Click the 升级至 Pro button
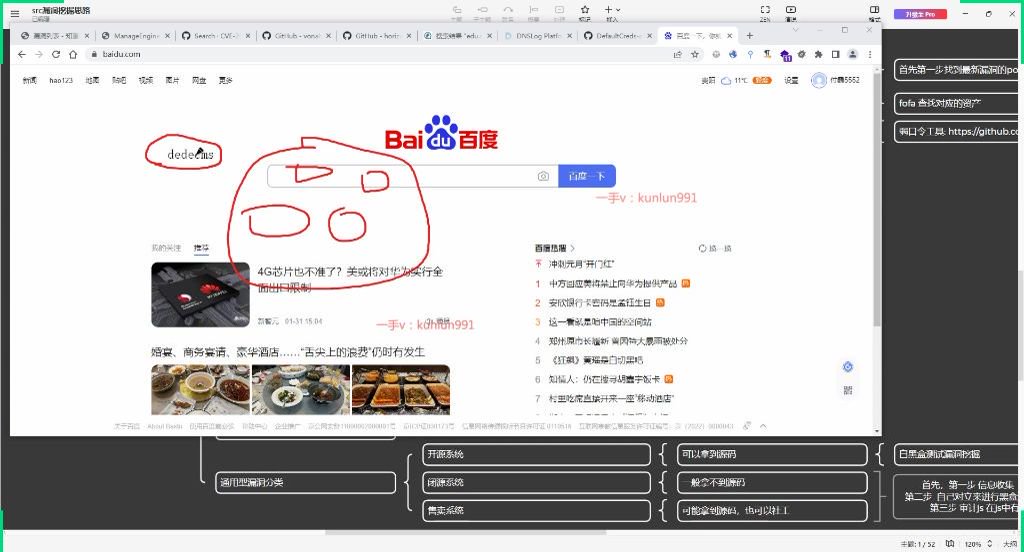 pyautogui.click(x=920, y=14)
